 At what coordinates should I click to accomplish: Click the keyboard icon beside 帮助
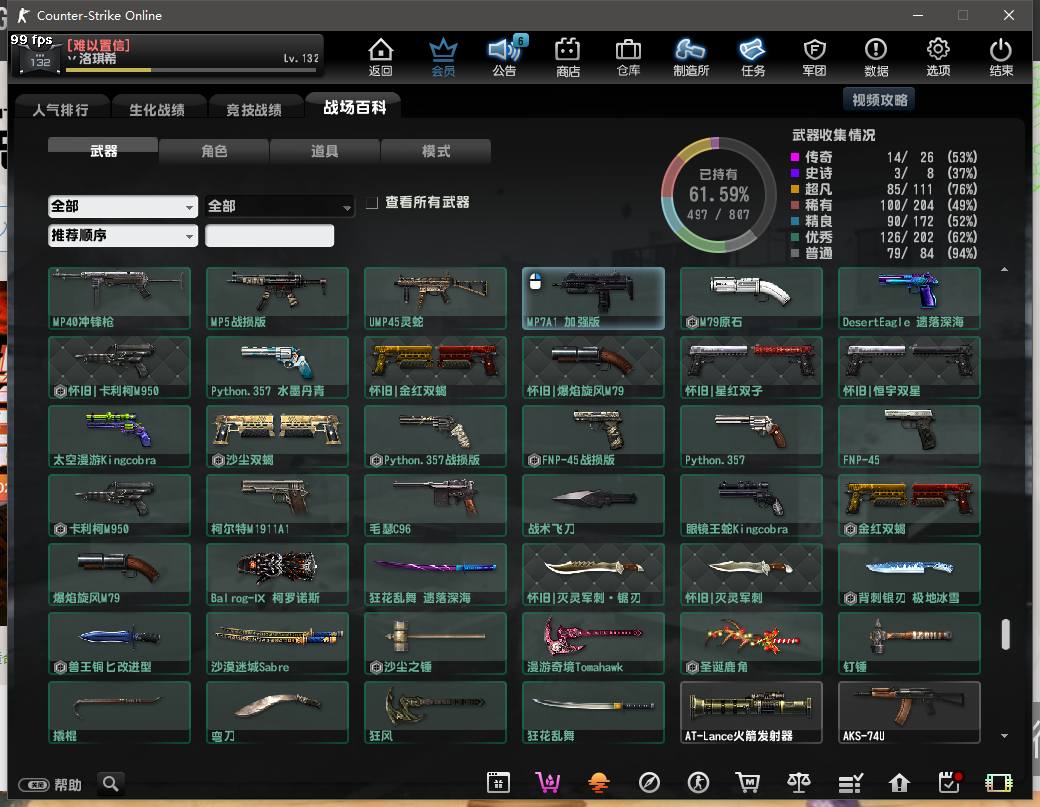pyautogui.click(x=34, y=784)
